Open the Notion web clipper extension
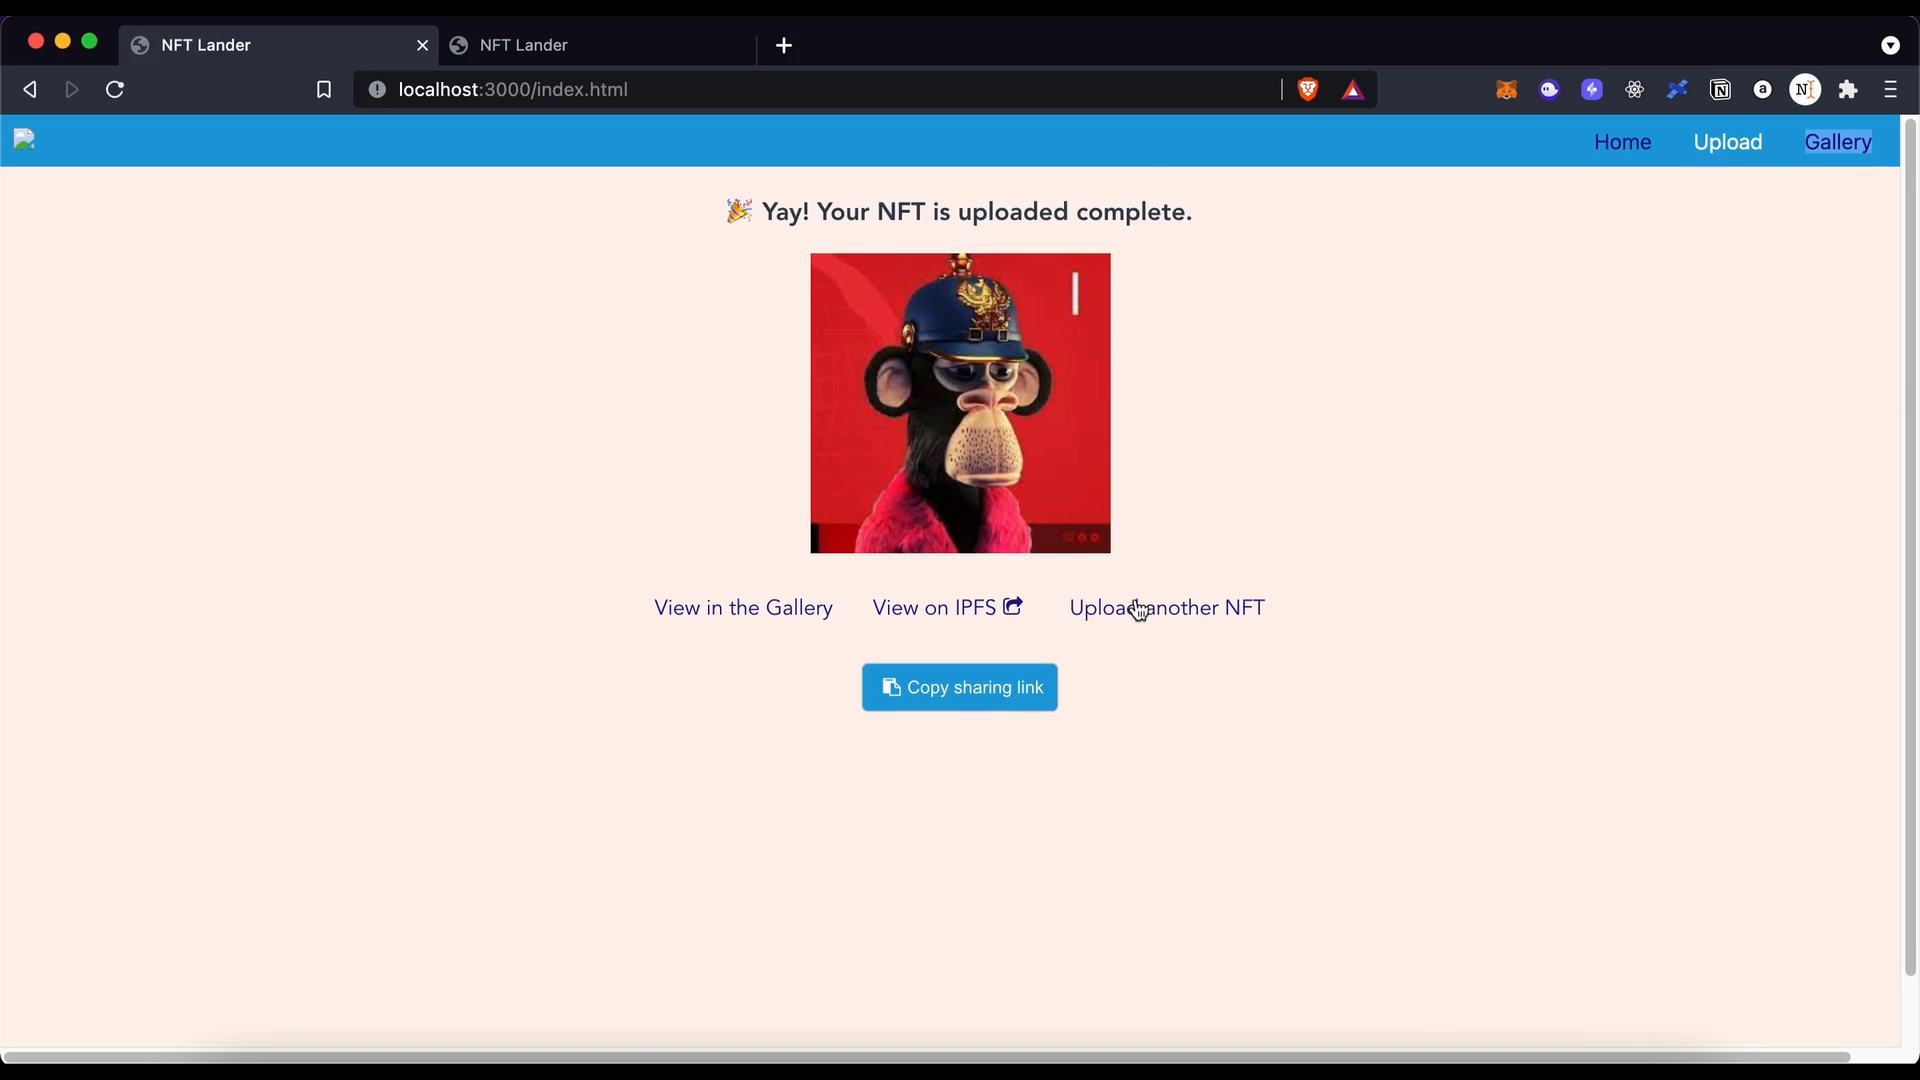Image resolution: width=1920 pixels, height=1080 pixels. coord(1720,90)
